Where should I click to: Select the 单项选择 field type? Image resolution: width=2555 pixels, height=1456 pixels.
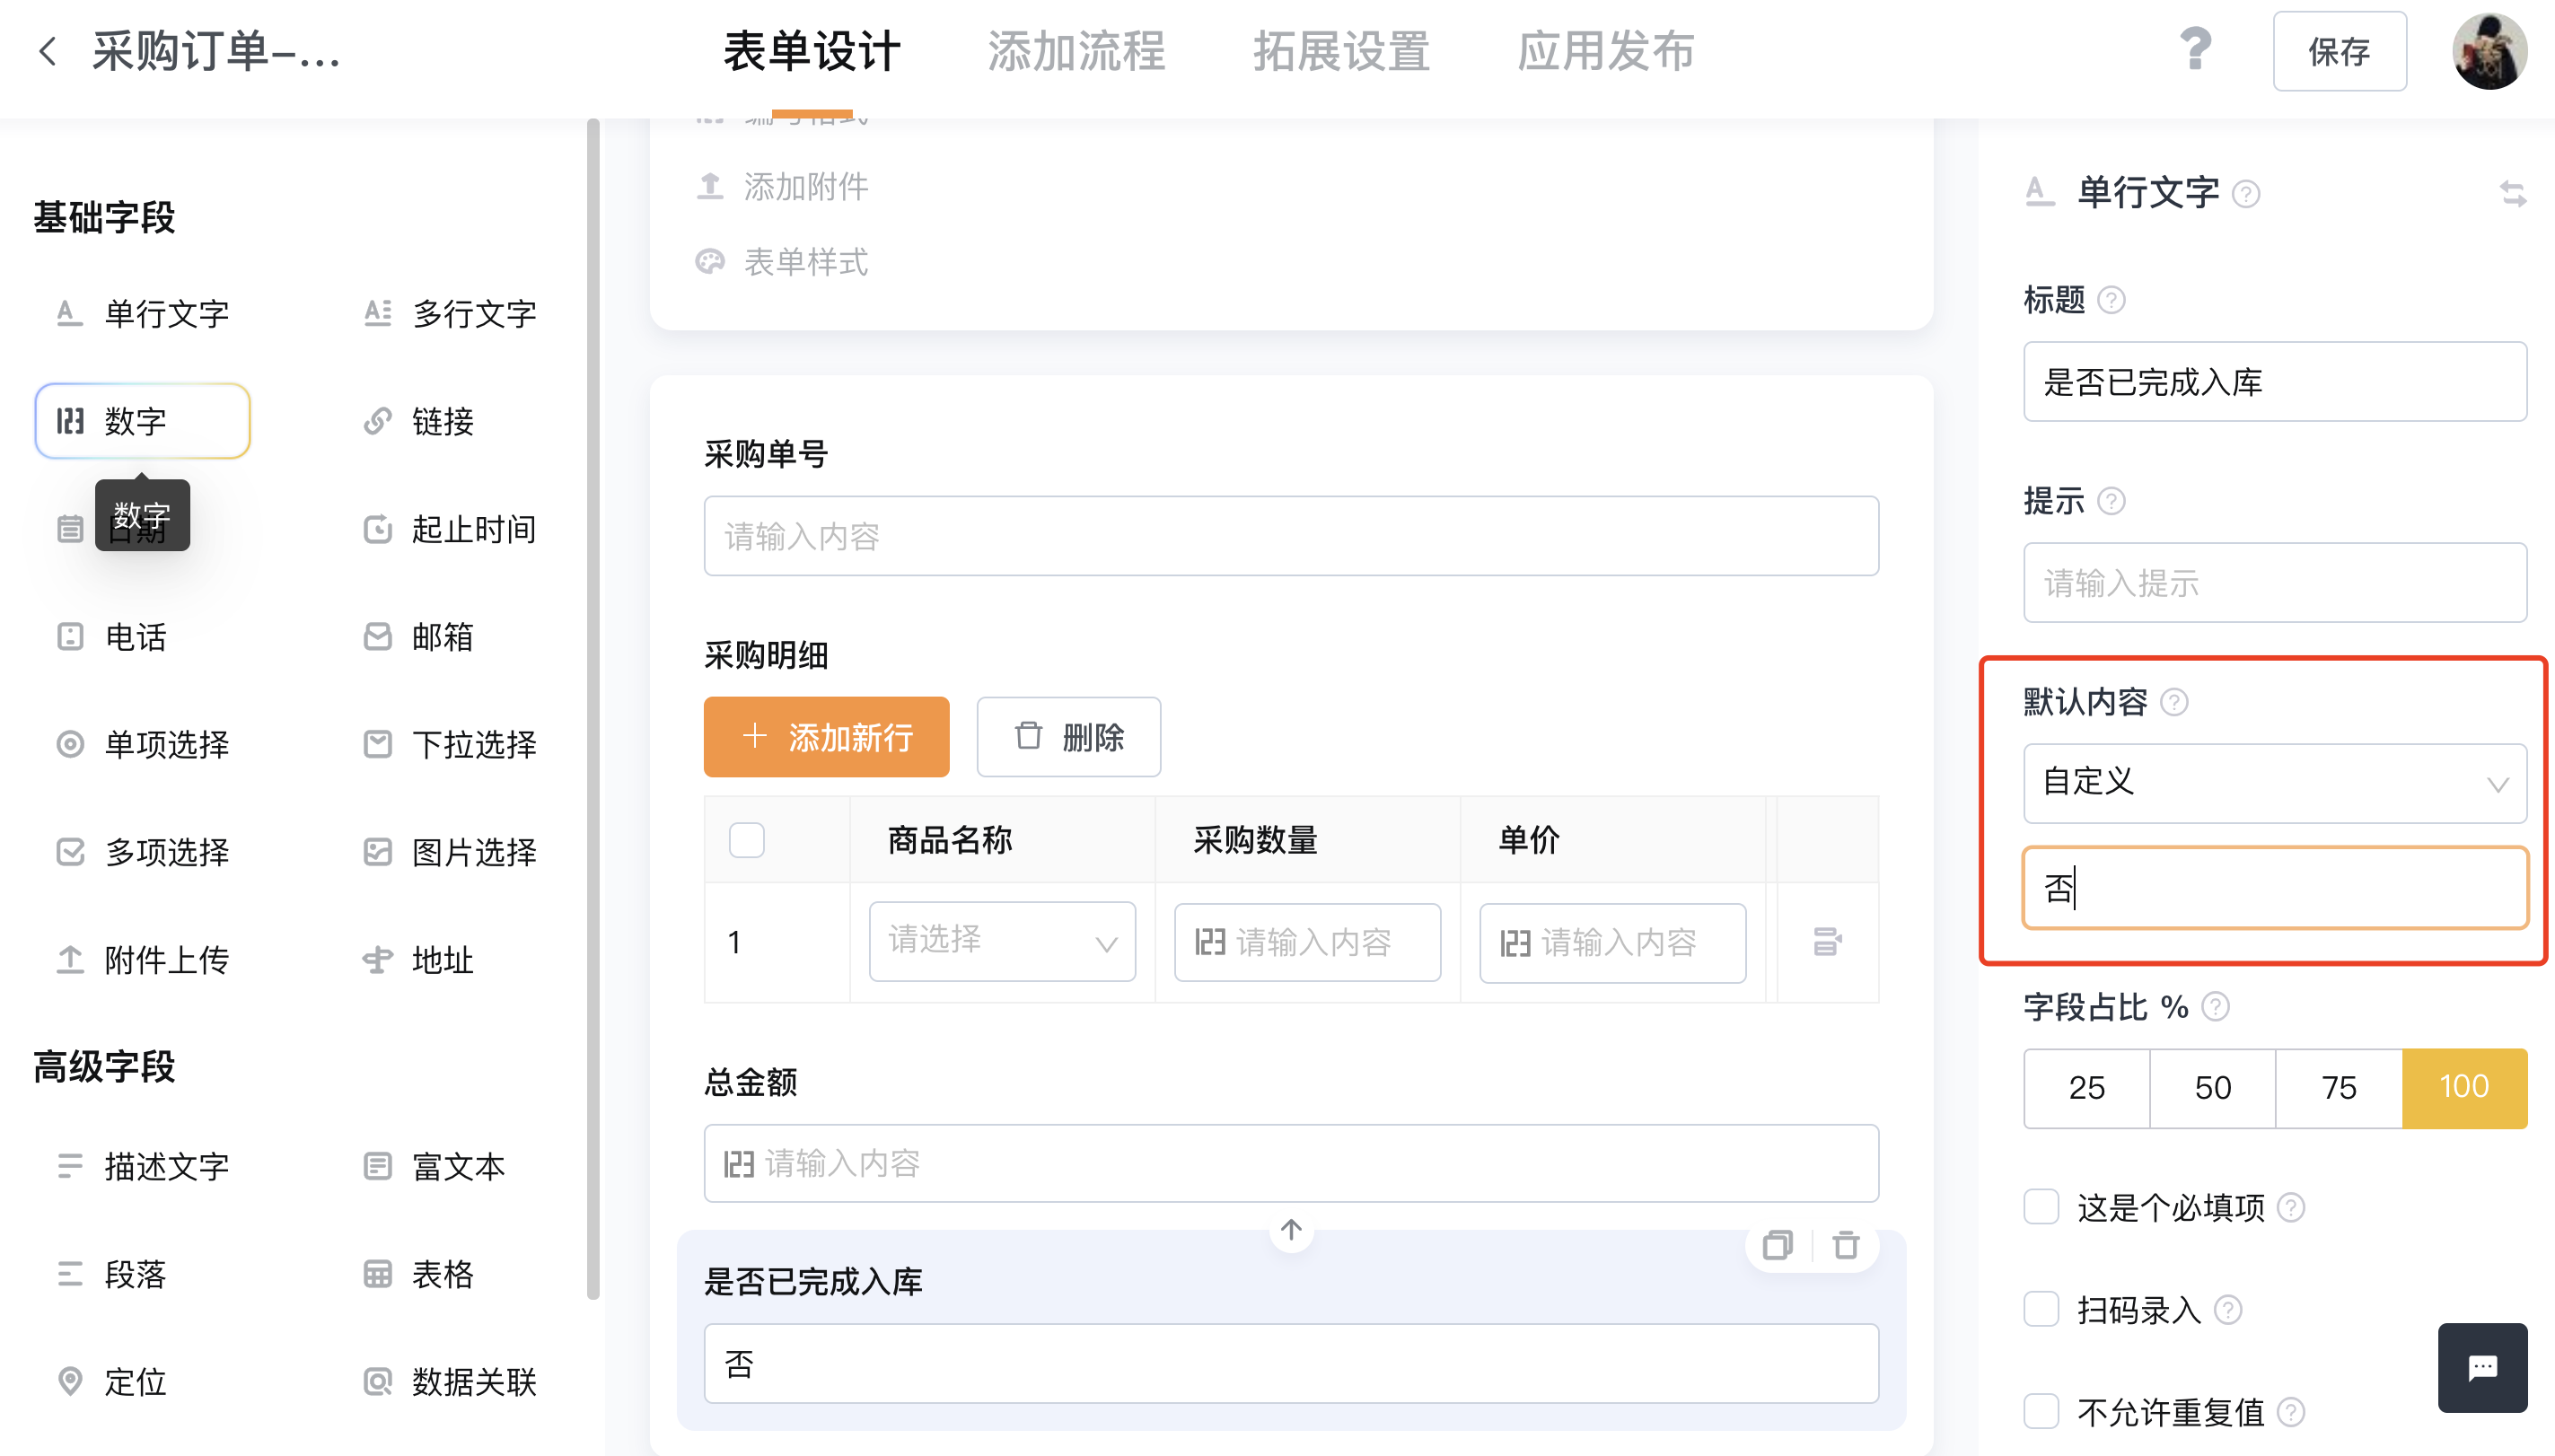[x=142, y=744]
